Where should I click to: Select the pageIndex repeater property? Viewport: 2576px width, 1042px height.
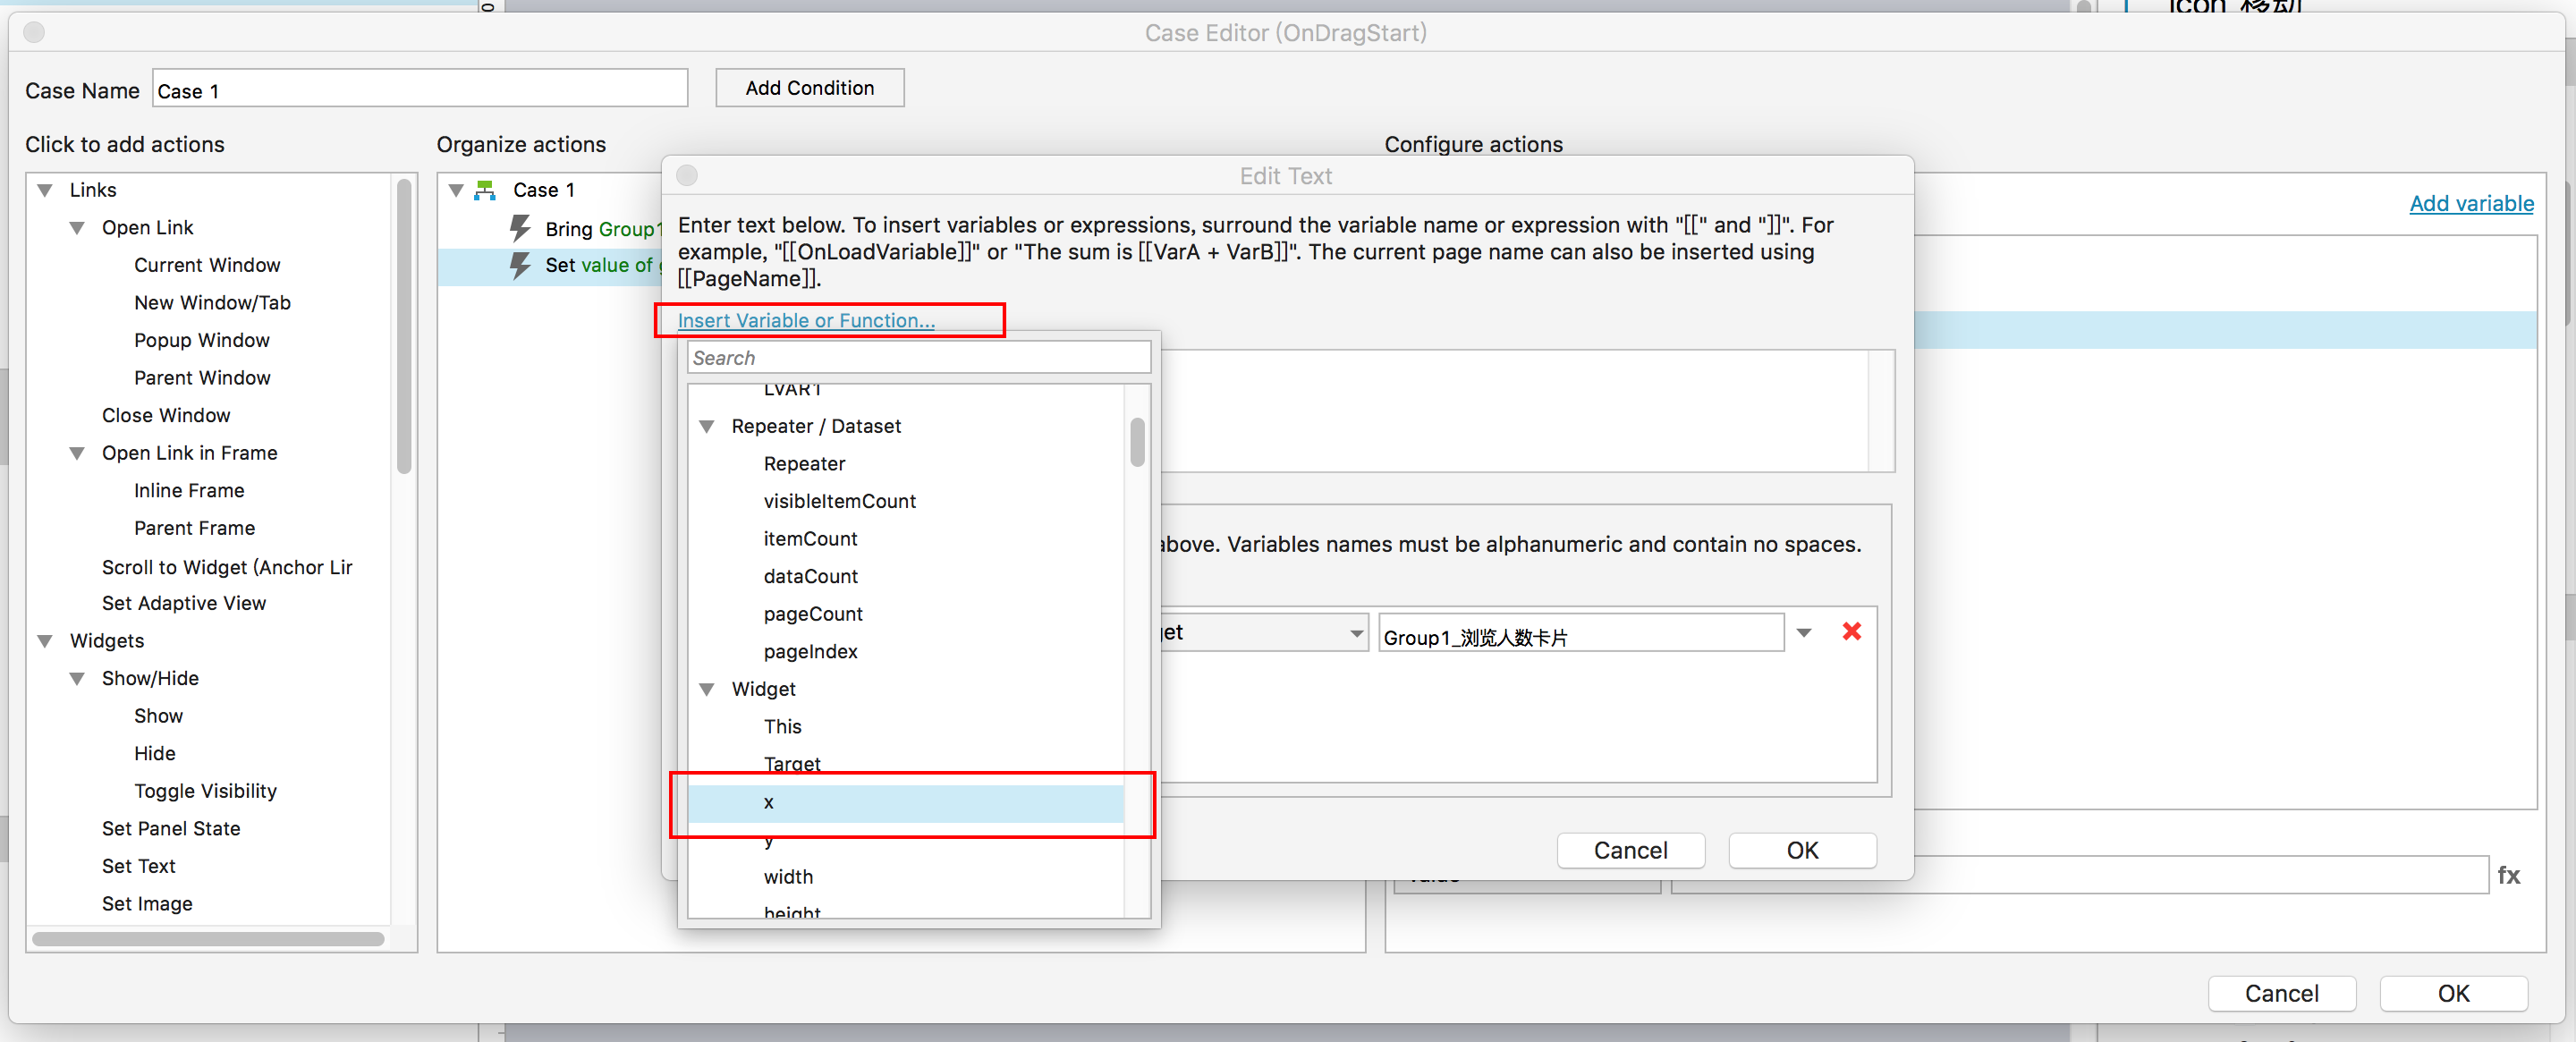coord(810,651)
